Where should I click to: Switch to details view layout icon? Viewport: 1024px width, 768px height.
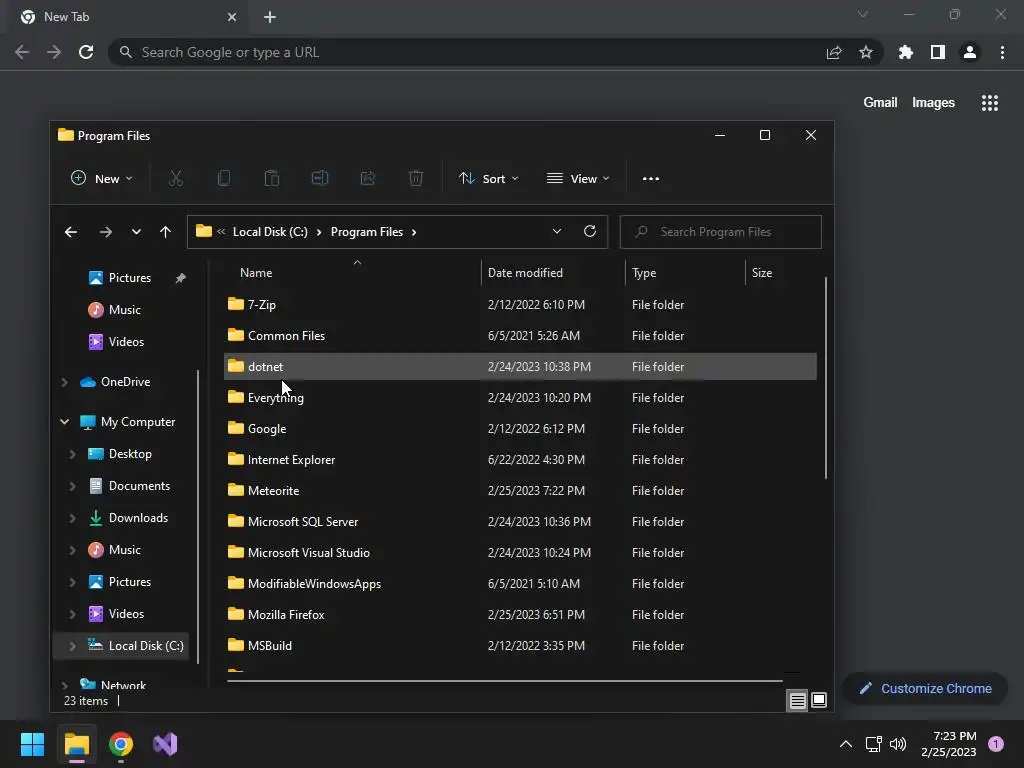tap(797, 701)
